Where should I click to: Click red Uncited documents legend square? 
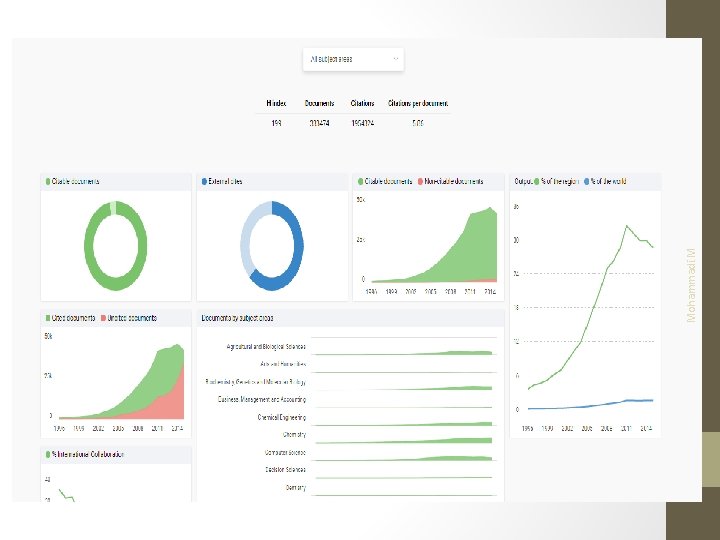click(x=103, y=318)
